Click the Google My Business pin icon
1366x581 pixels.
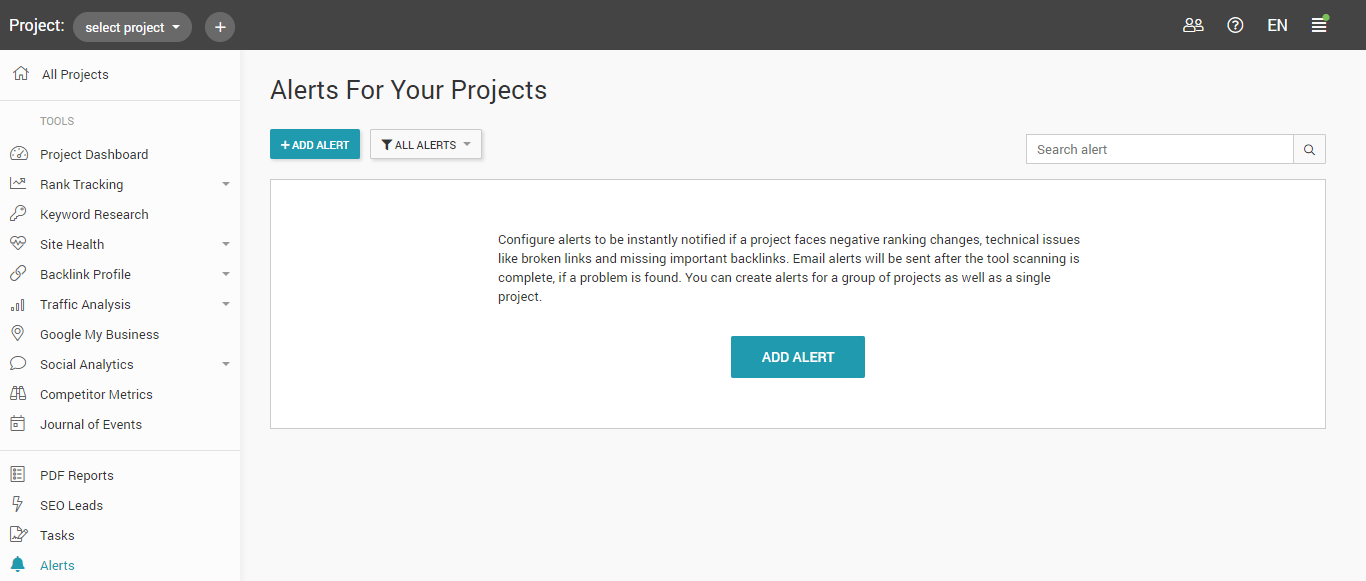(x=18, y=334)
